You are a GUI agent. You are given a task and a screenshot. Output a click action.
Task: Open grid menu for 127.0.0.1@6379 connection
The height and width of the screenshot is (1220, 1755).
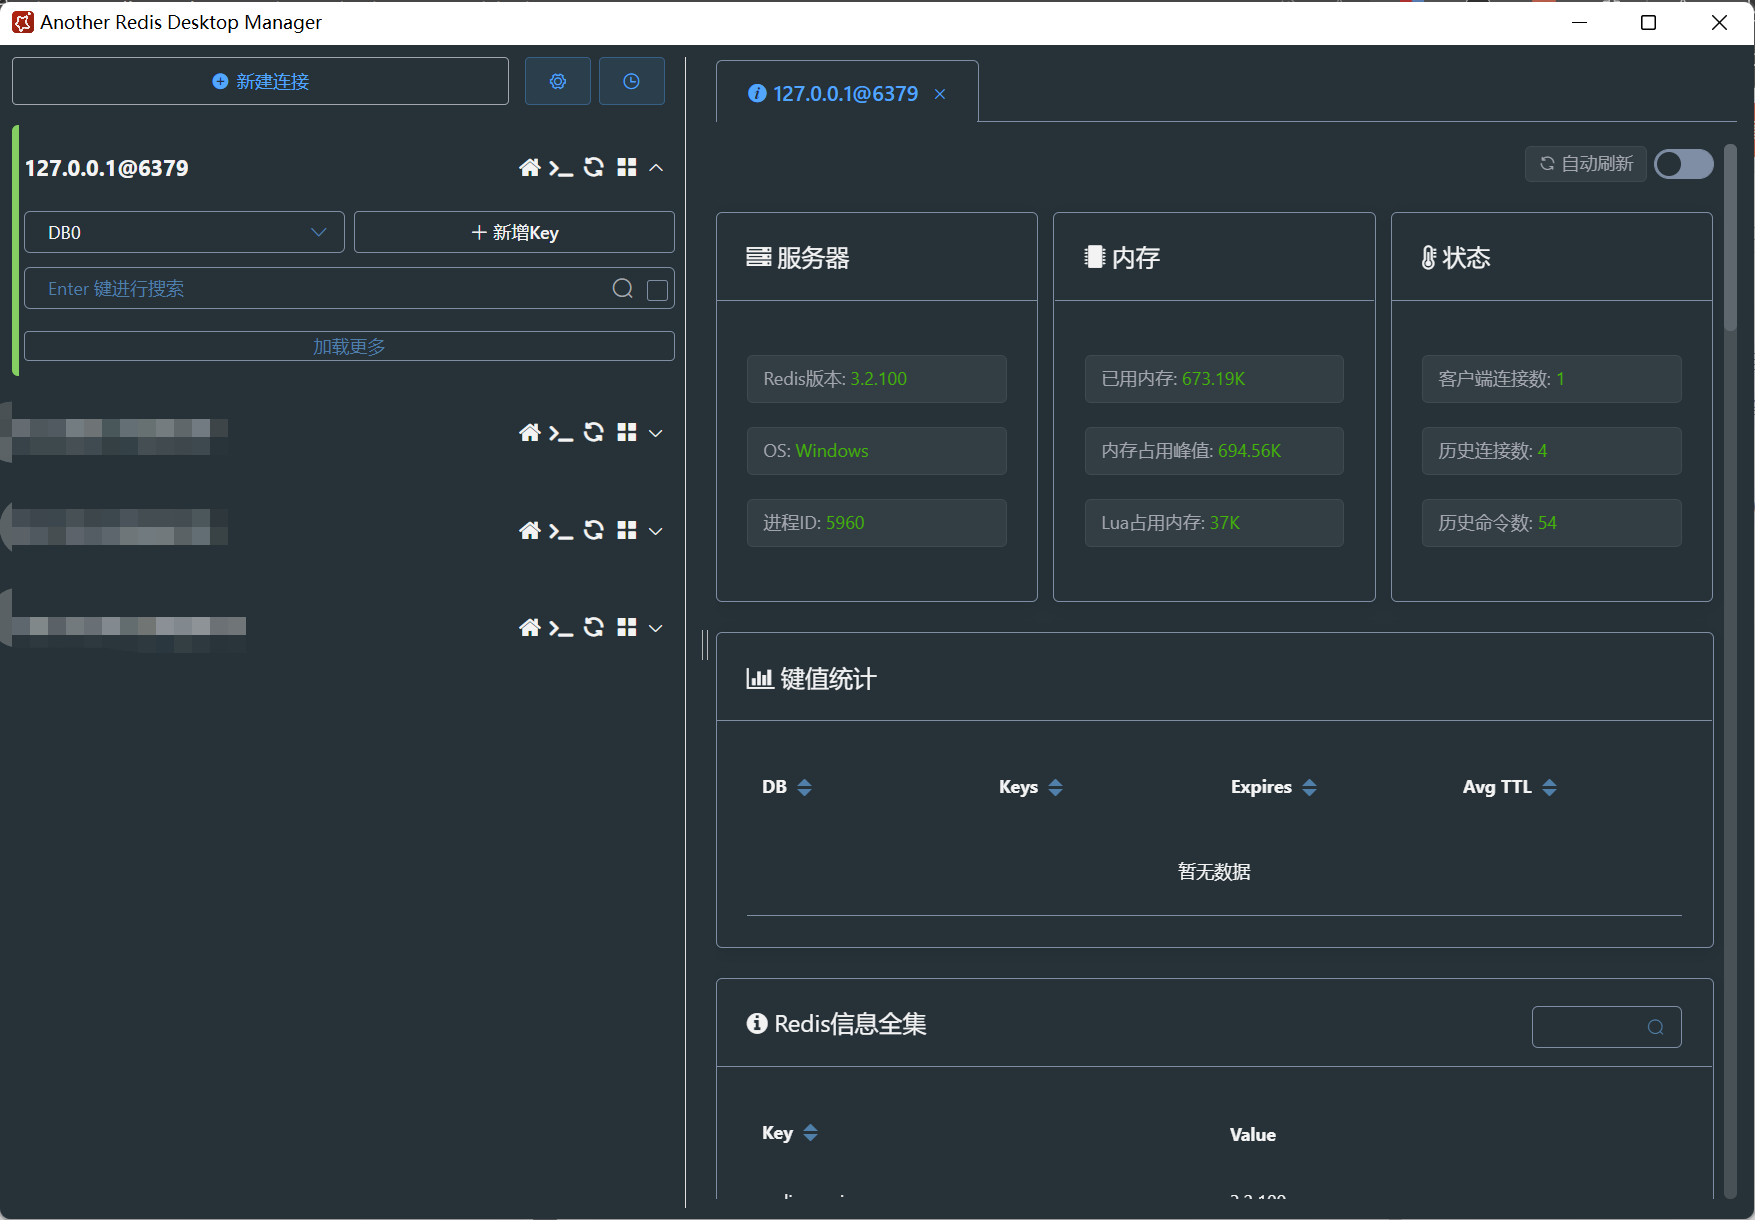[x=627, y=167]
